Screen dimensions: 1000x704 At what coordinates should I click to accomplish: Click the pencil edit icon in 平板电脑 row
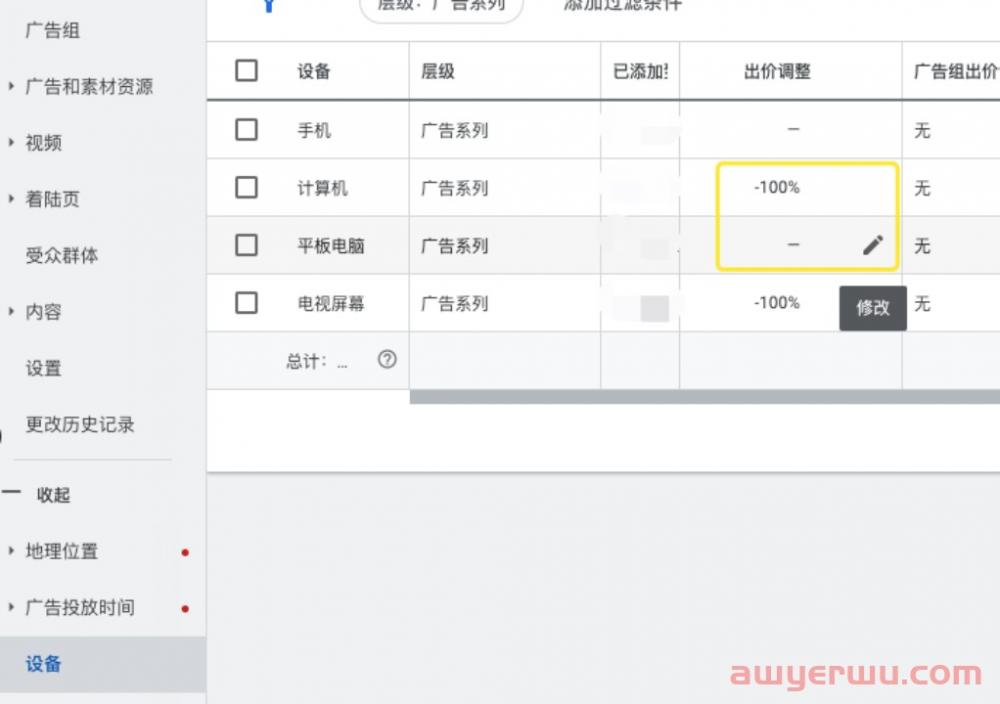pyautogui.click(x=873, y=246)
